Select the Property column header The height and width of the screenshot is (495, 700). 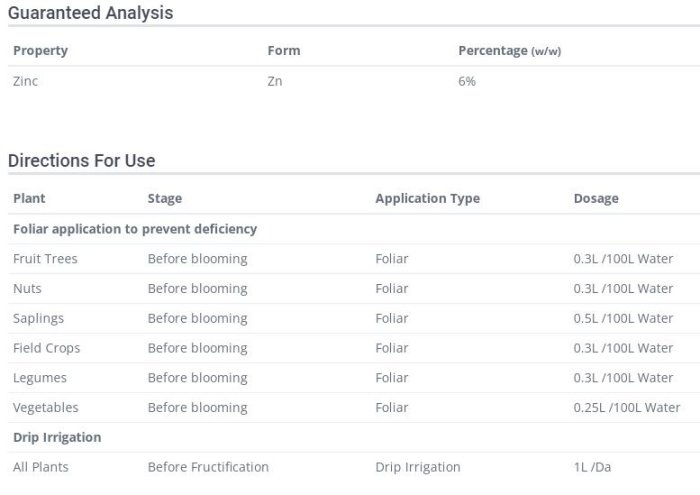[x=40, y=50]
